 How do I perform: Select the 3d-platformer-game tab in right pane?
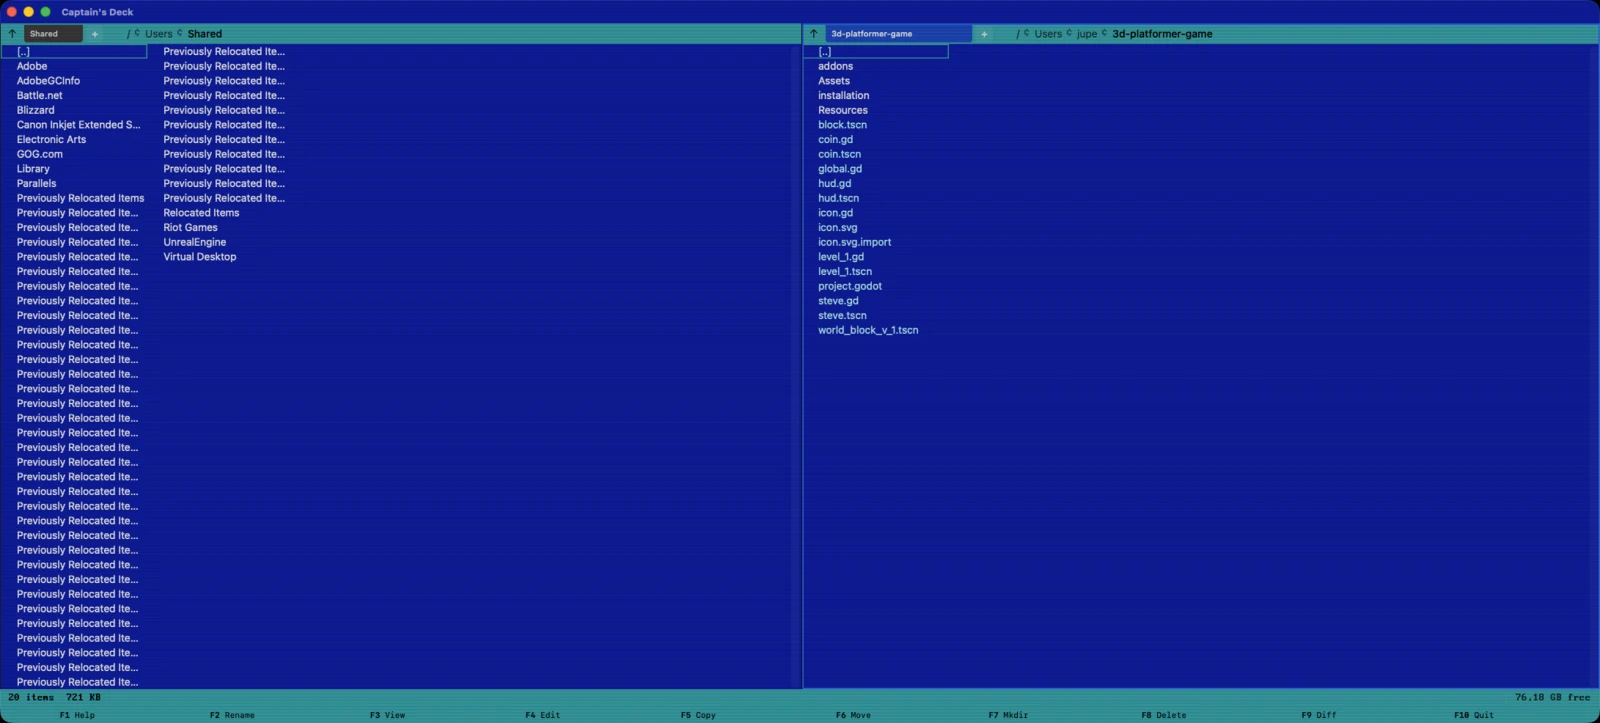[x=898, y=34]
